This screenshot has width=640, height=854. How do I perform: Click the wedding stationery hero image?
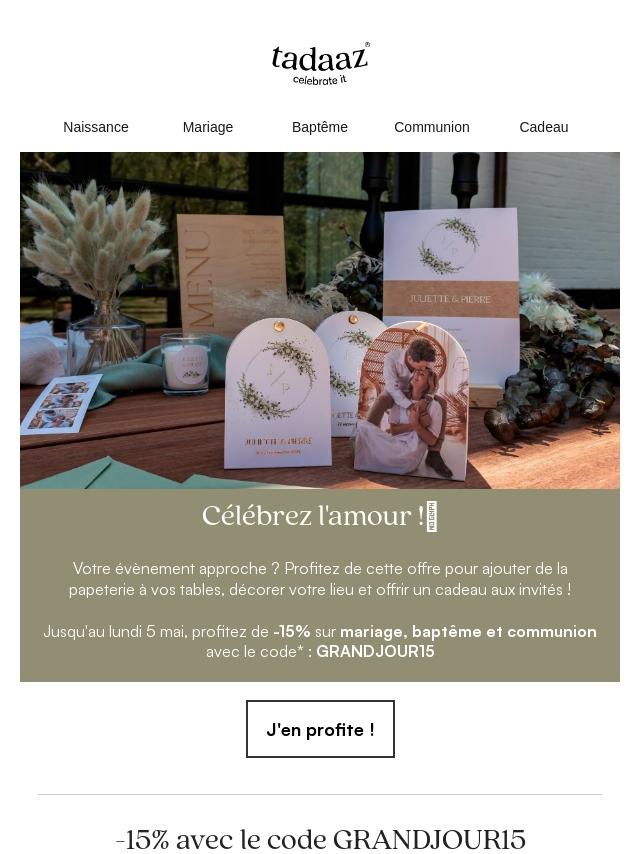(x=320, y=320)
